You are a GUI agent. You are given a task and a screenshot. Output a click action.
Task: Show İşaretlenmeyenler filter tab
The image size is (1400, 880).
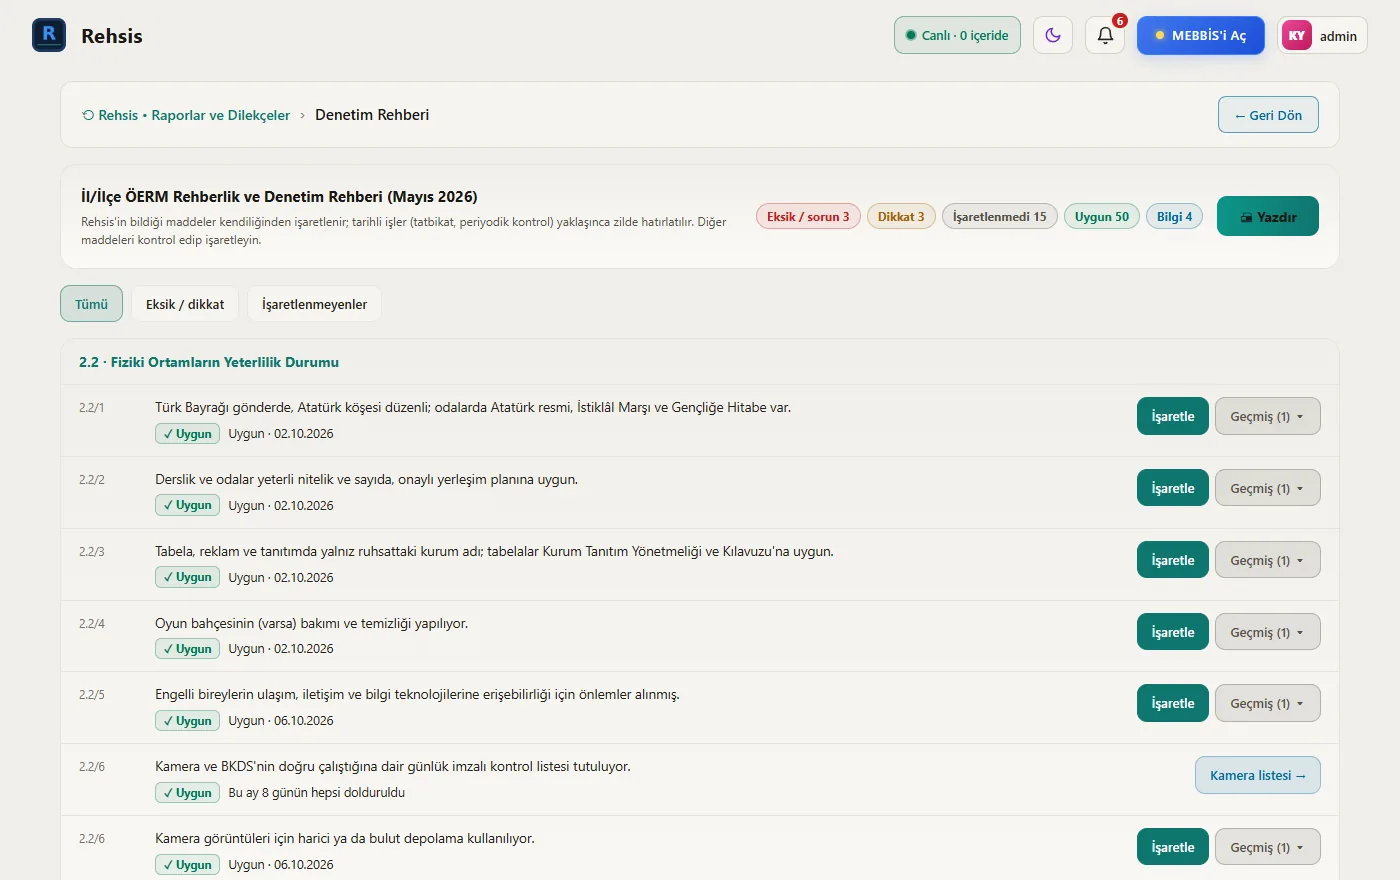[x=314, y=304]
